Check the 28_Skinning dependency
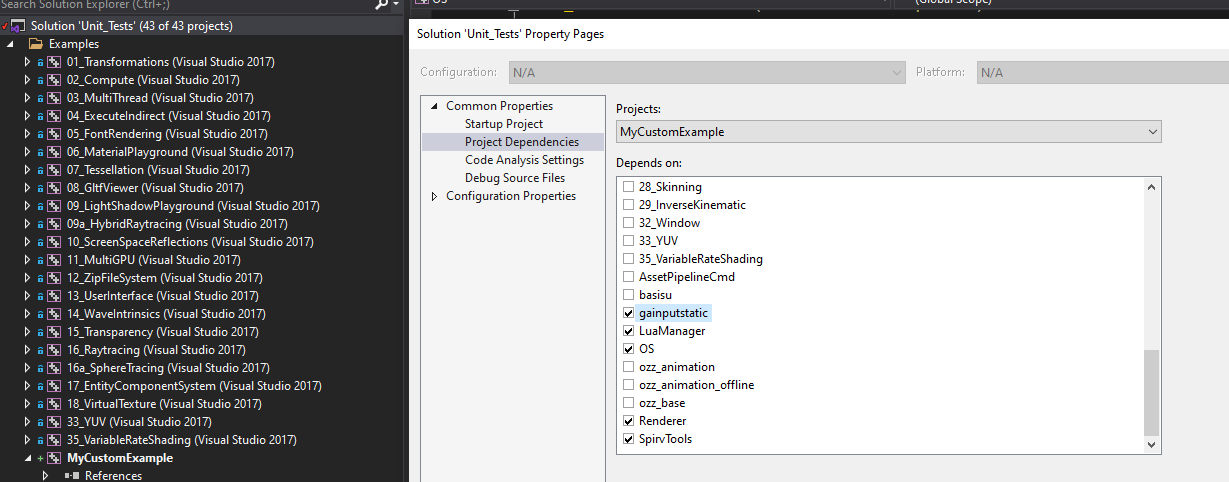 (x=629, y=187)
